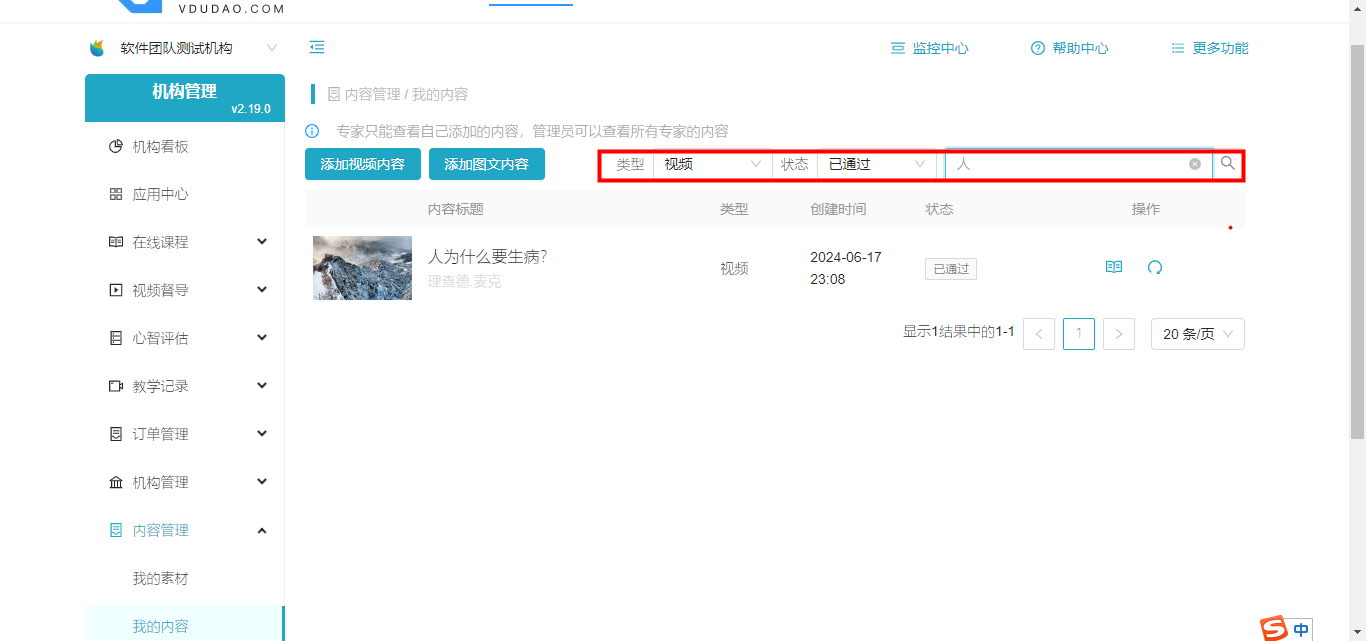Expand the 订单管理 submenu arrow
This screenshot has height=641, width=1366.
coord(262,434)
